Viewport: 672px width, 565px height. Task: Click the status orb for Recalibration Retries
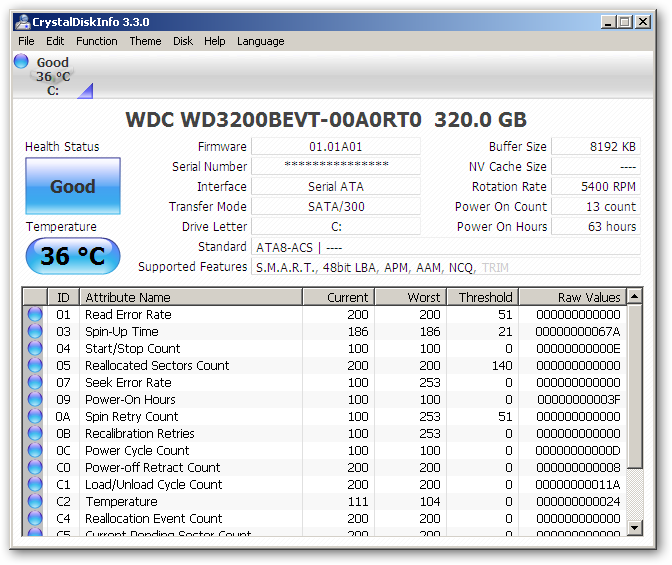coord(35,433)
